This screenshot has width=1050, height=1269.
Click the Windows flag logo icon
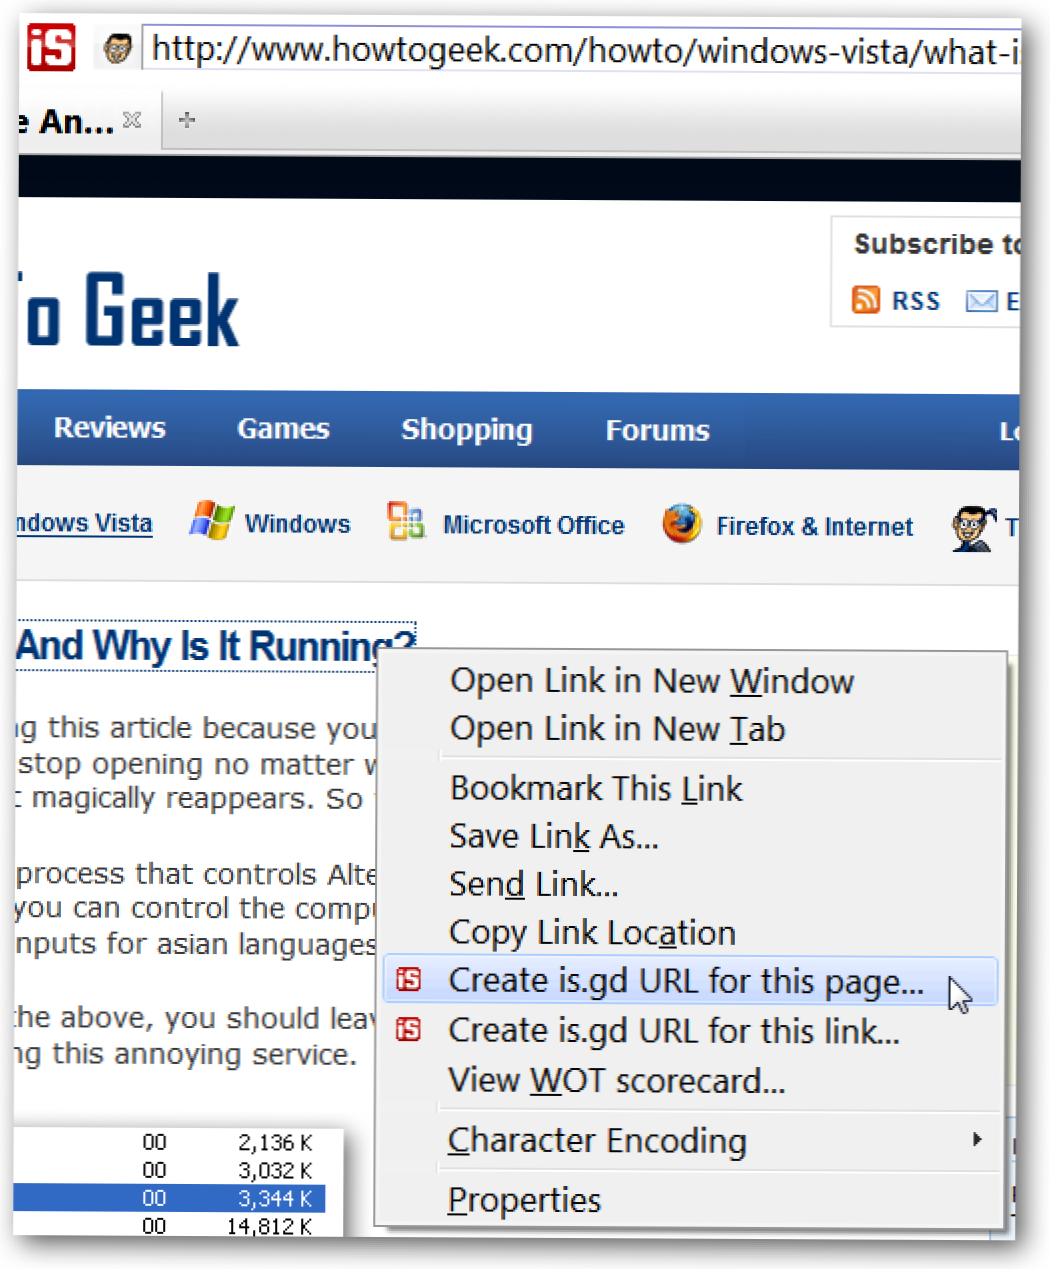(212, 521)
